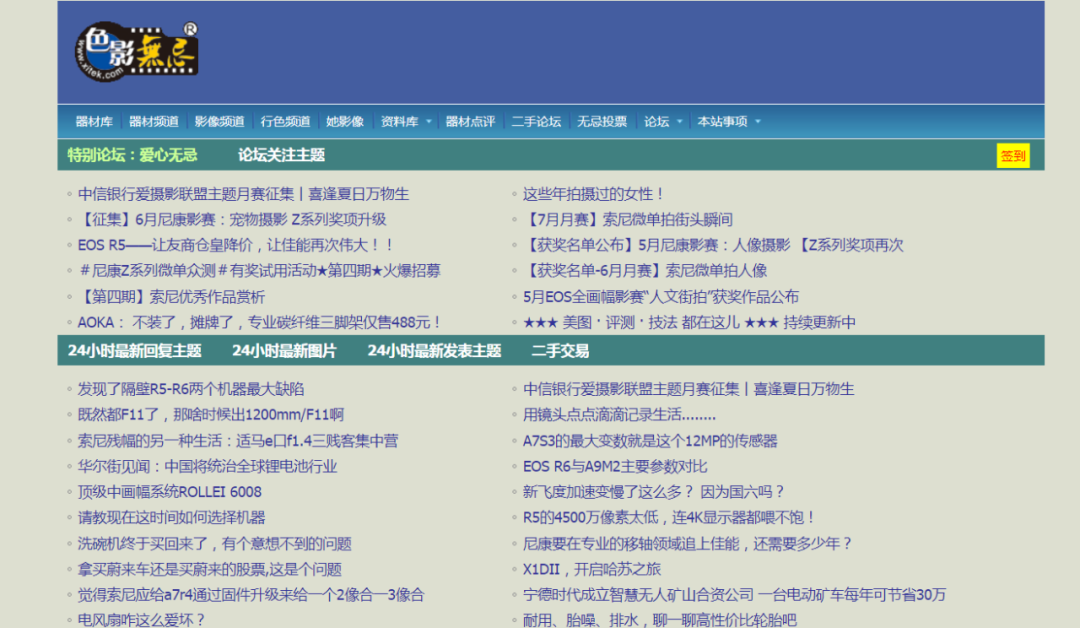Switch to 24小时最新回复主题 tab

134,351
